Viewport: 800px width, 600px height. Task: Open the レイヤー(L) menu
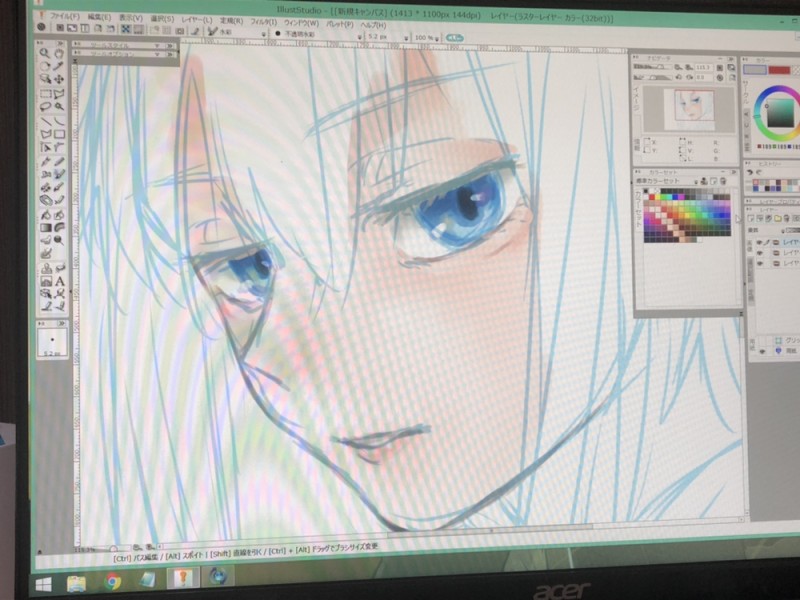[196, 19]
